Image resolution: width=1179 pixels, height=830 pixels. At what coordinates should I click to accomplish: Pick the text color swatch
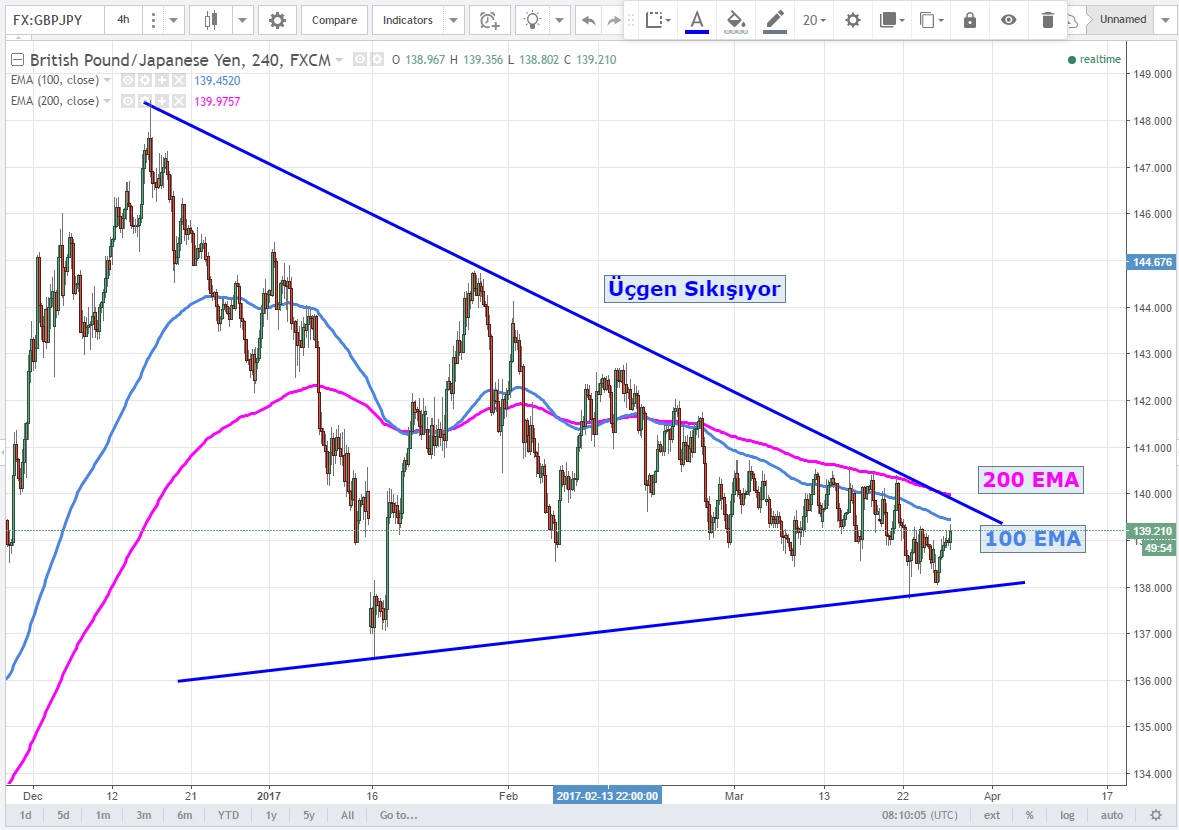[697, 20]
